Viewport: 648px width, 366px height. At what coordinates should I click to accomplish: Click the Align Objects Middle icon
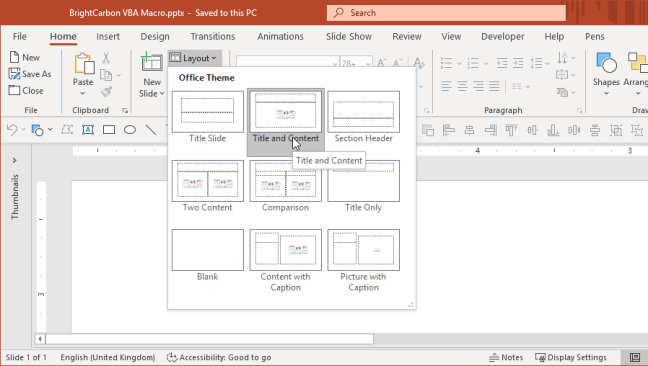click(532, 131)
